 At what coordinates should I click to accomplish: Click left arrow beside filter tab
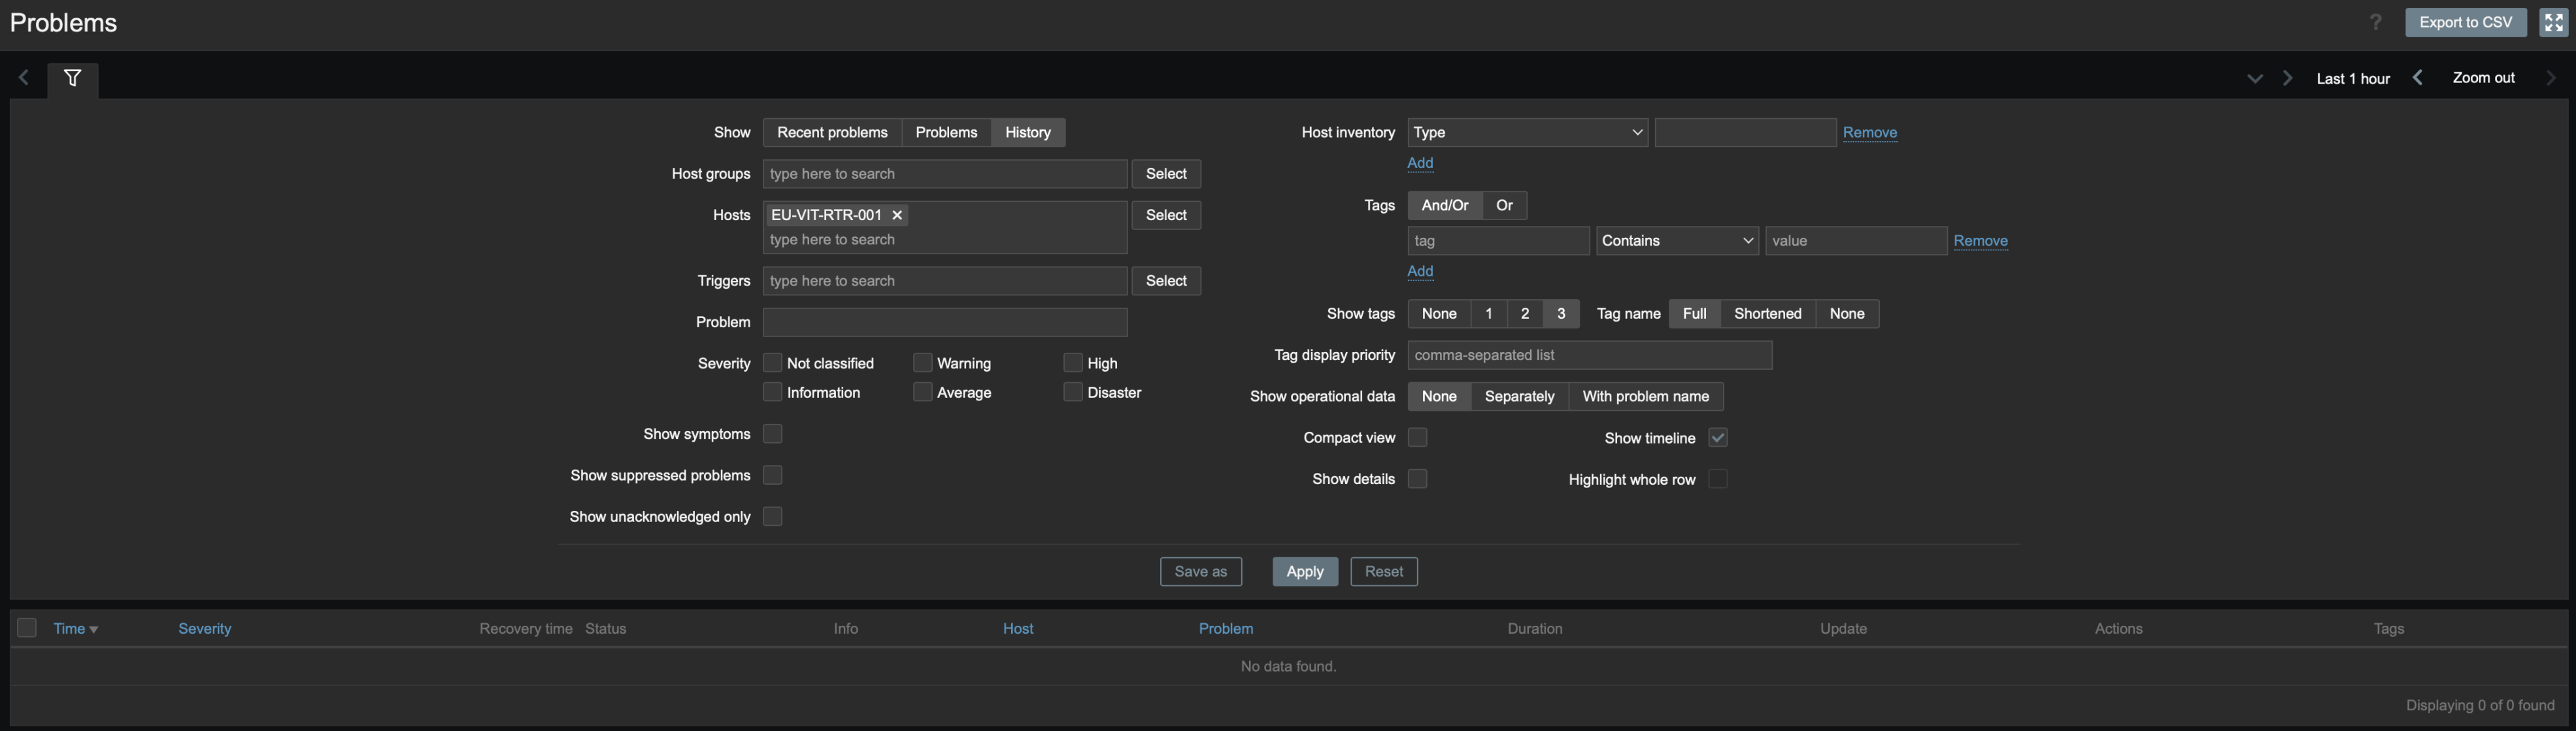tap(24, 78)
